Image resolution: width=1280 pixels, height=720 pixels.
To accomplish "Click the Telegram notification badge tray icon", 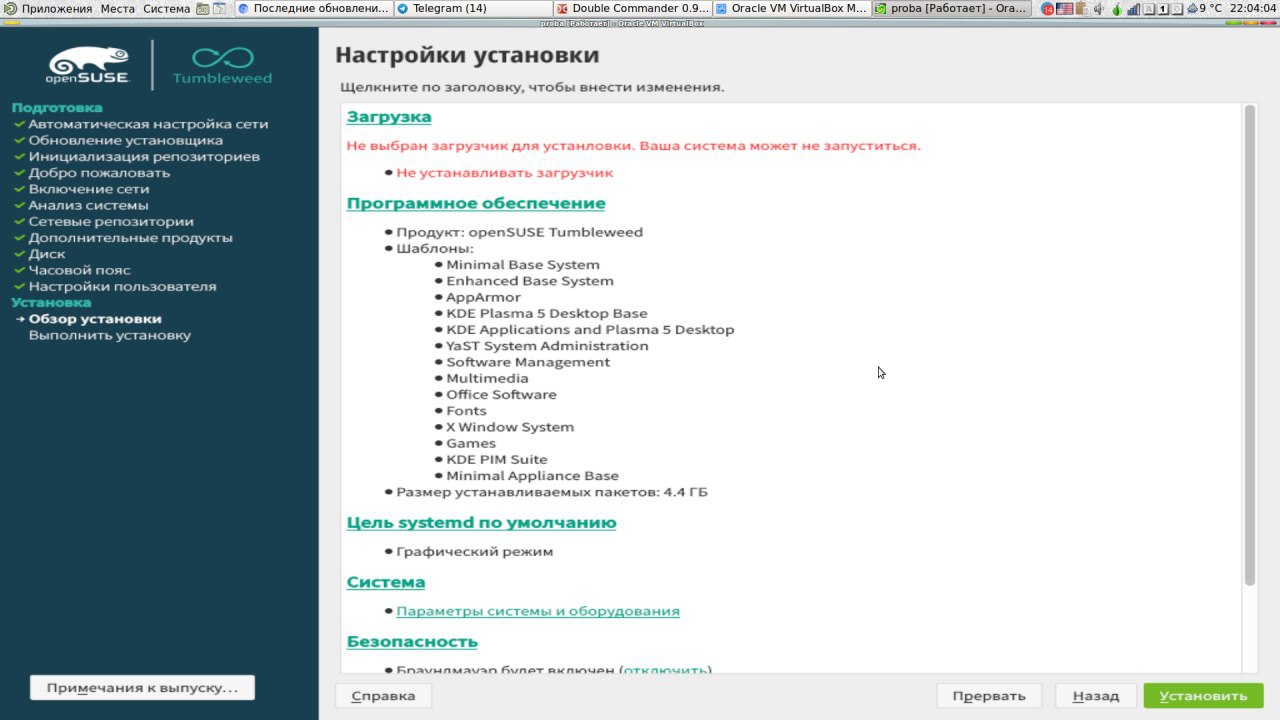I will [x=1048, y=9].
